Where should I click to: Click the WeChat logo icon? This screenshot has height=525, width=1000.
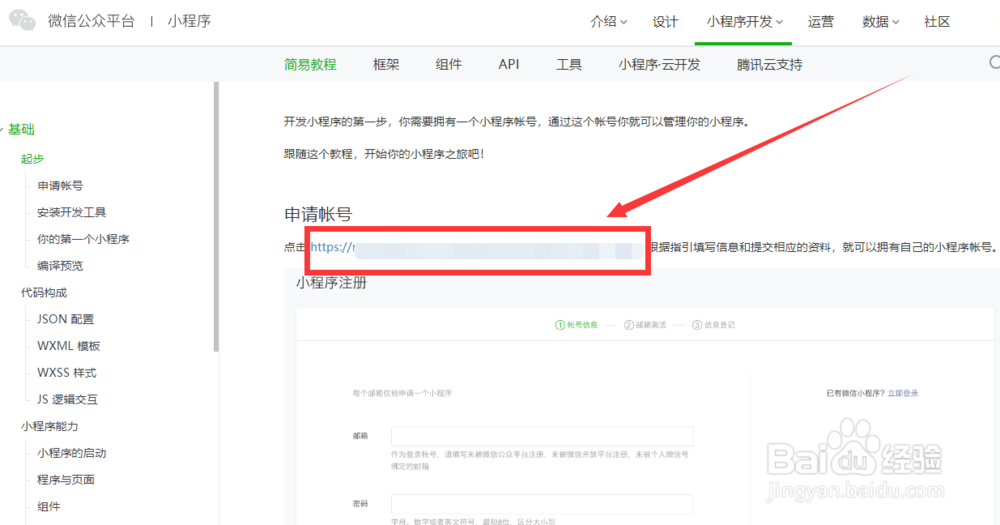tap(22, 20)
